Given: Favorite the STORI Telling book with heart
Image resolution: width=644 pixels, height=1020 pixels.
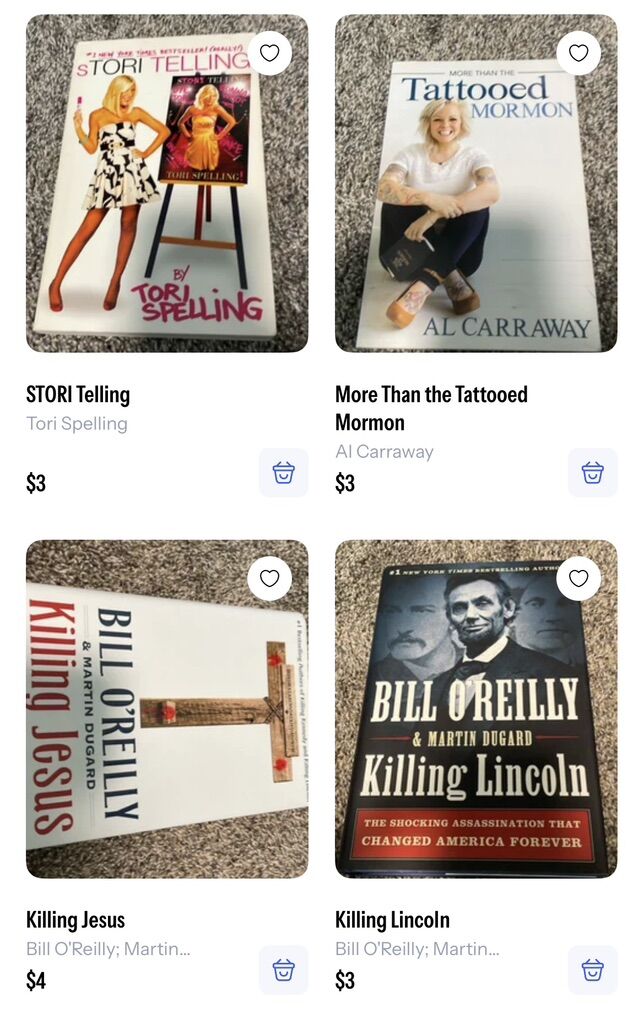Looking at the screenshot, I should (269, 53).
